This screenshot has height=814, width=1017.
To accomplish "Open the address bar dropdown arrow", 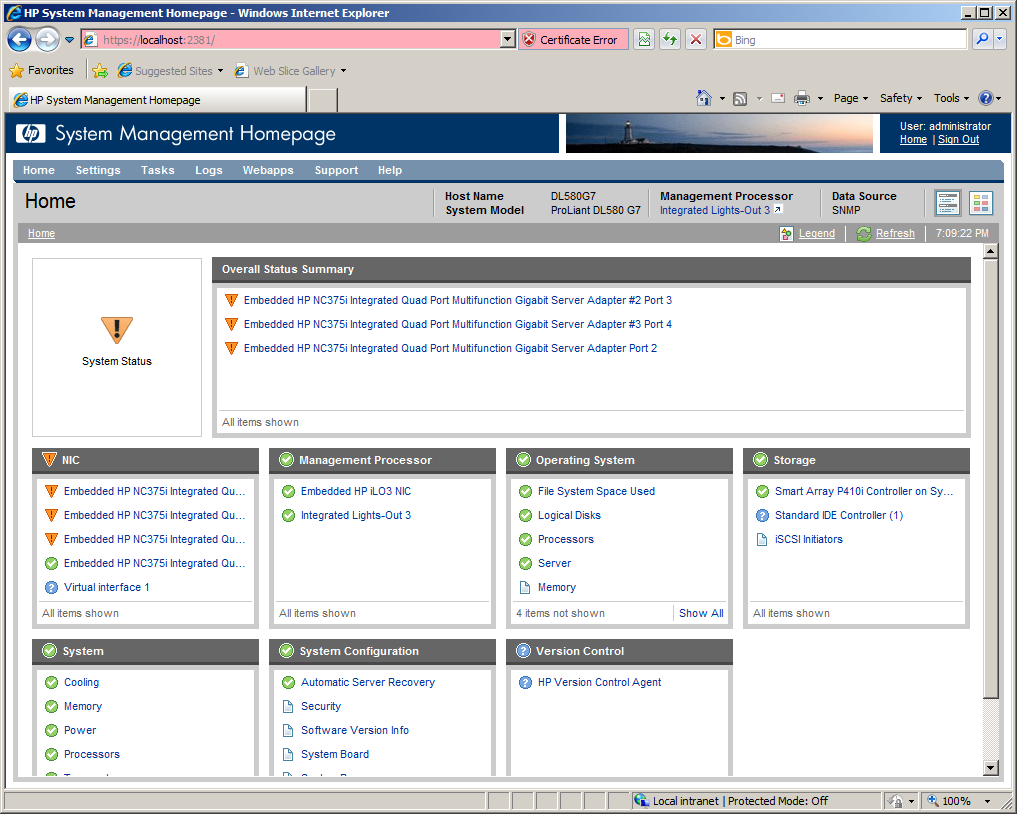I will 508,40.
